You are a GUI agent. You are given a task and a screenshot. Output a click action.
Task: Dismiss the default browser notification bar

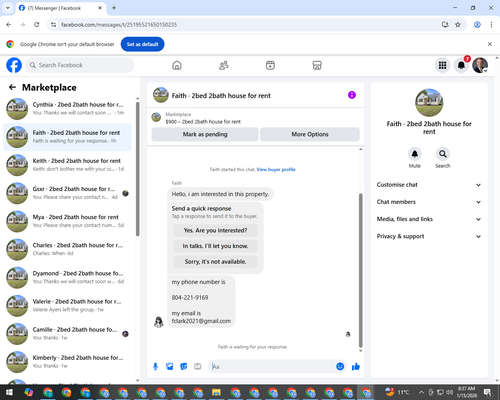(x=490, y=44)
